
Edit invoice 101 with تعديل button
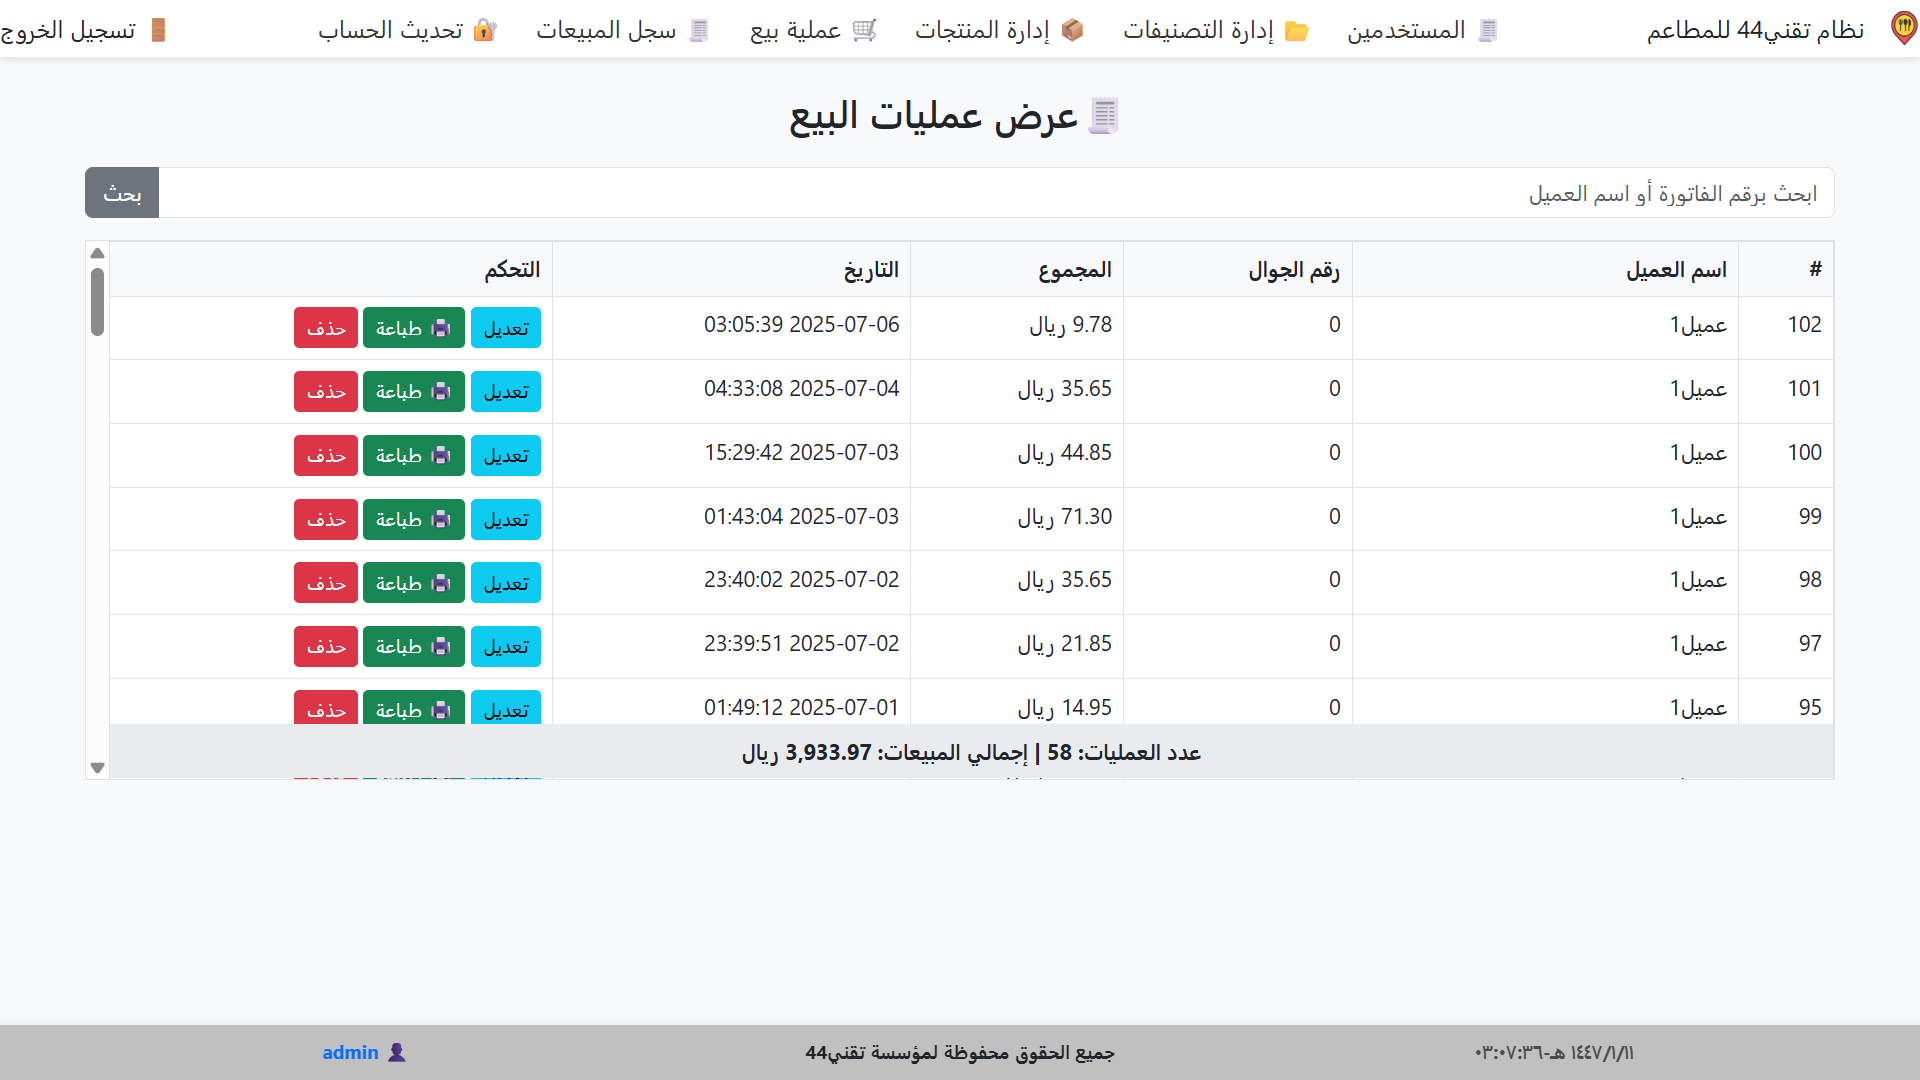coord(506,392)
